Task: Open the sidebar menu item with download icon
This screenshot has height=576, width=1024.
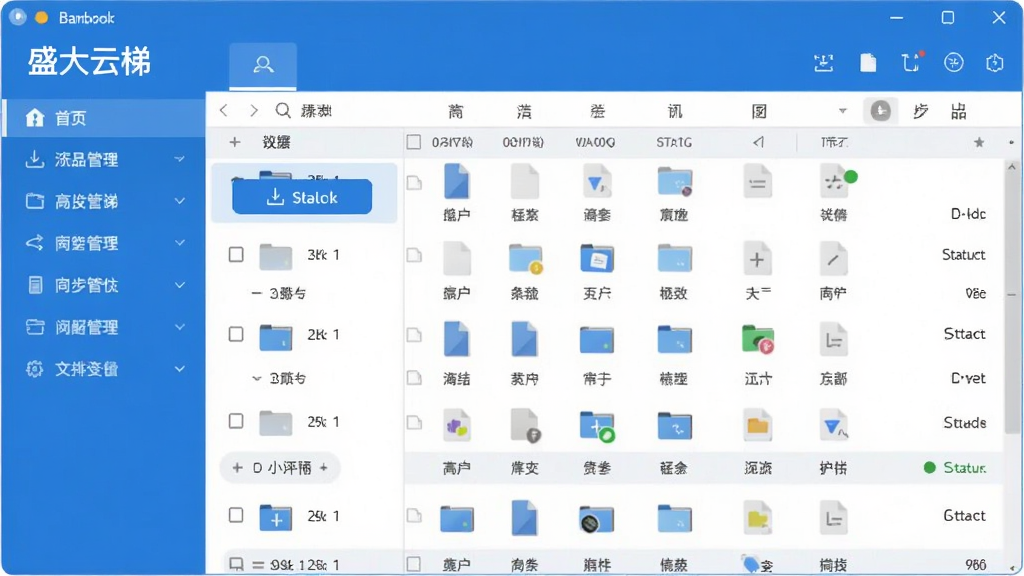Action: [104, 159]
